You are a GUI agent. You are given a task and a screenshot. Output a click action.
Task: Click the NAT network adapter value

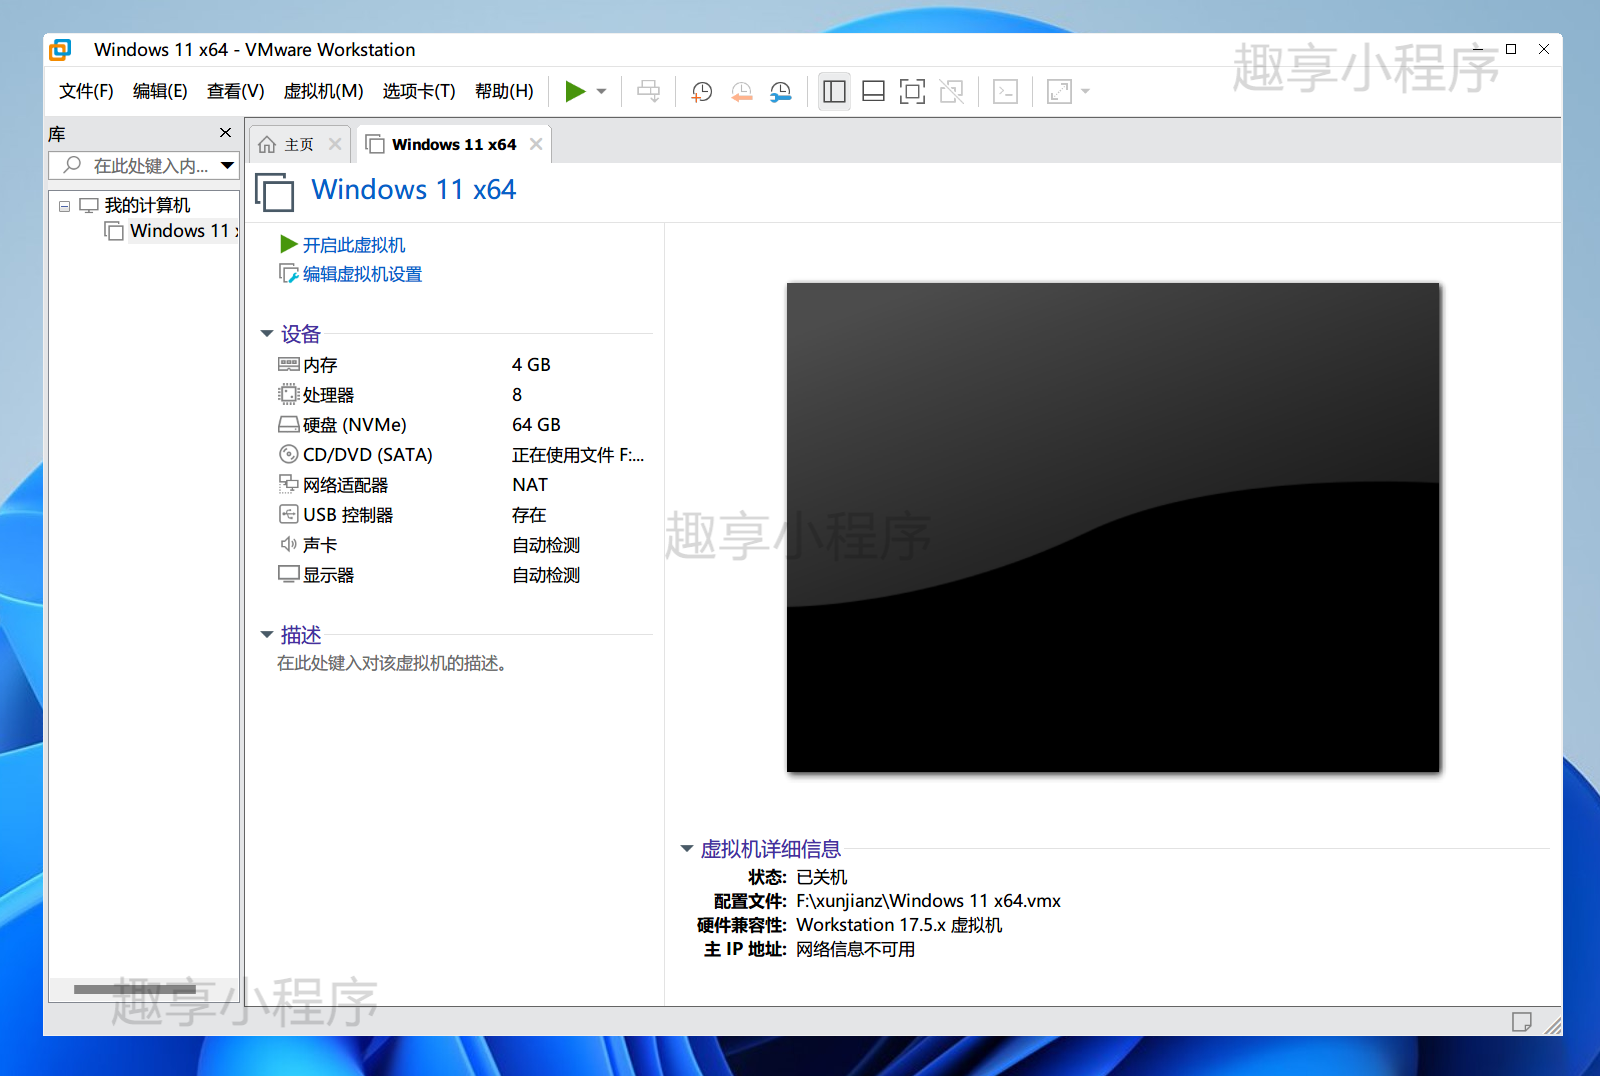tap(530, 485)
